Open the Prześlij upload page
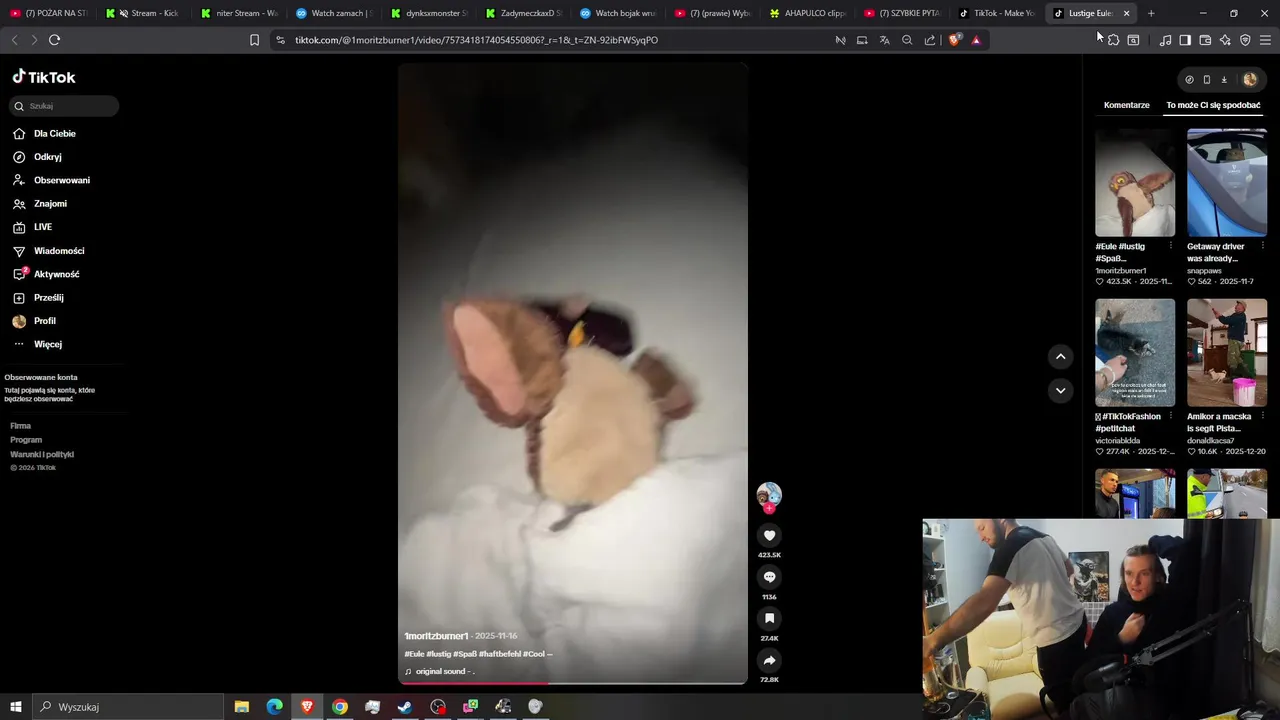This screenshot has width=1280, height=720. tap(48, 297)
